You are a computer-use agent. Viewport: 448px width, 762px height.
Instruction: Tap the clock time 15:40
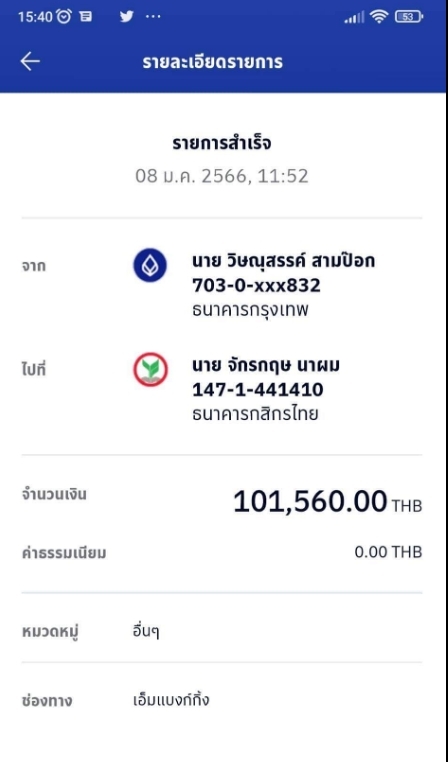[35, 17]
